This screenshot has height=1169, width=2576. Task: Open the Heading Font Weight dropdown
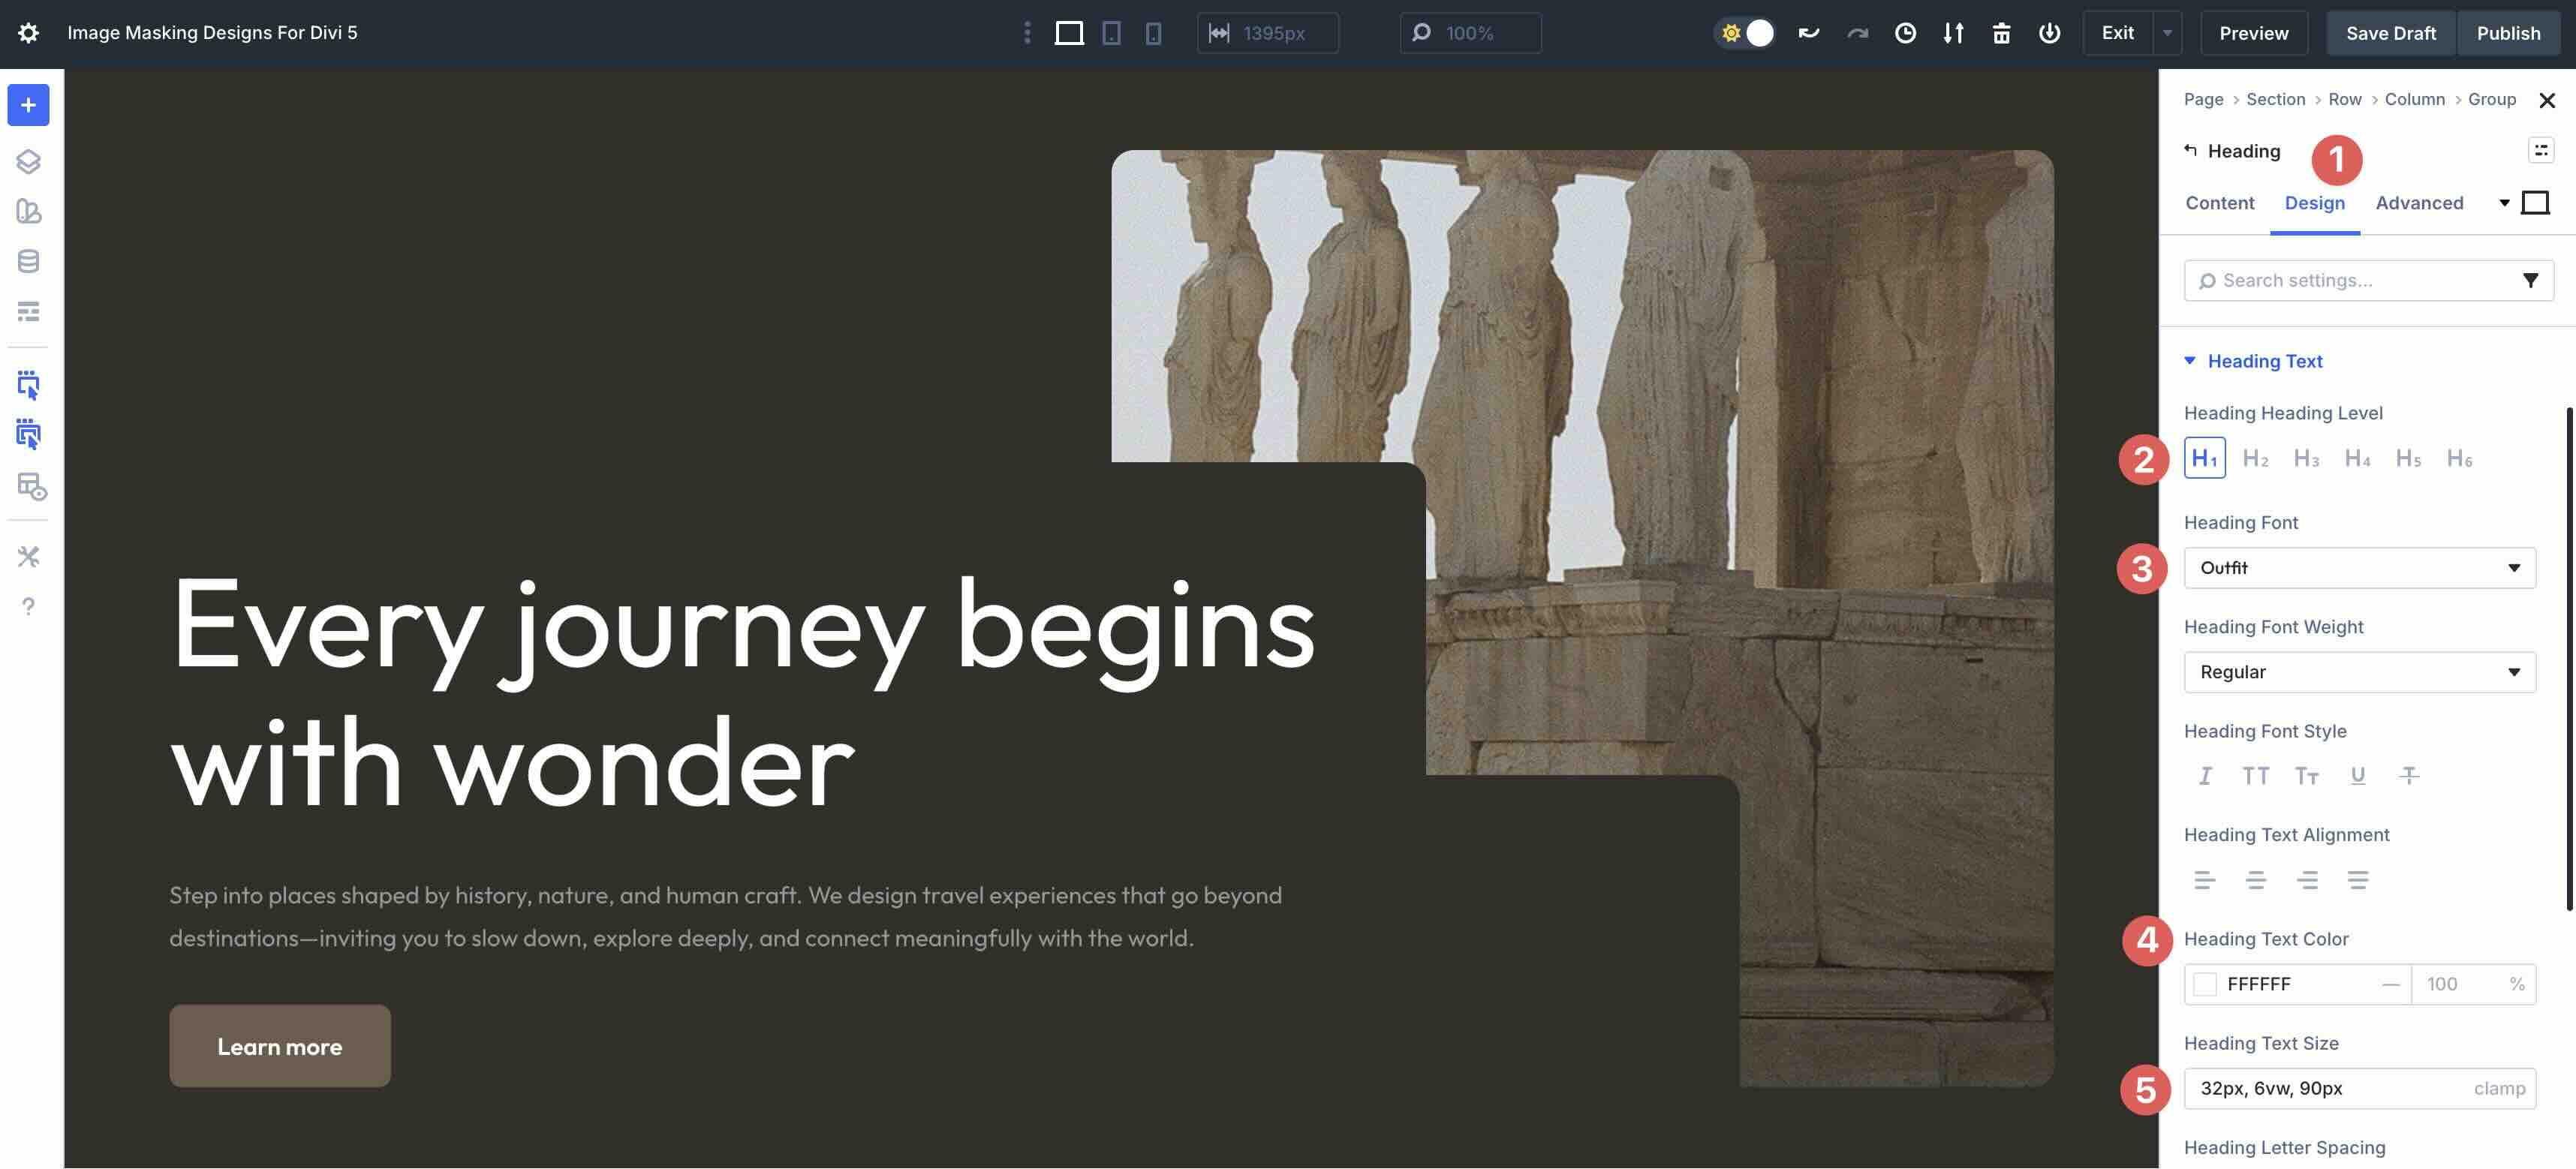pos(2358,671)
